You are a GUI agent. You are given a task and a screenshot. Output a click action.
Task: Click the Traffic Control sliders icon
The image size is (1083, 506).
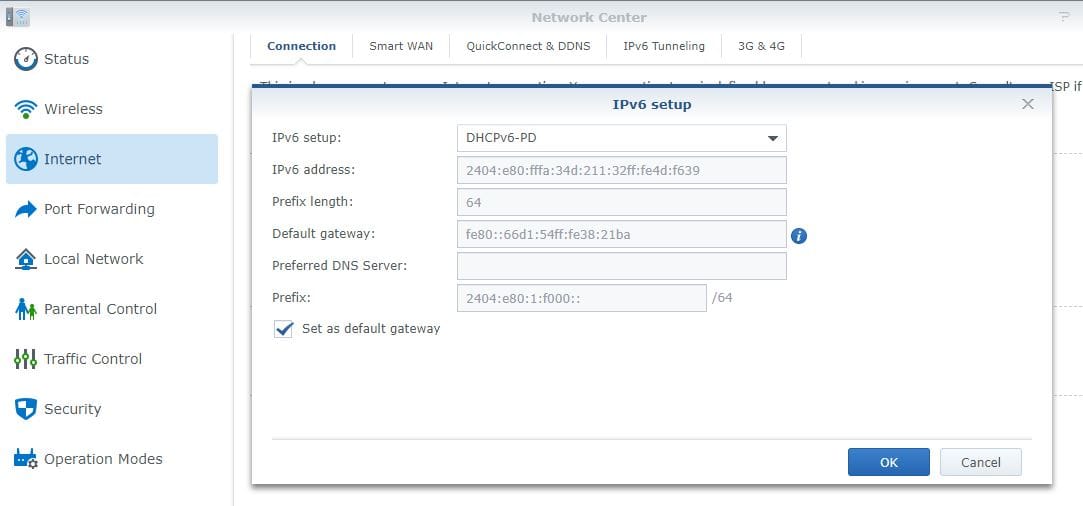click(26, 359)
